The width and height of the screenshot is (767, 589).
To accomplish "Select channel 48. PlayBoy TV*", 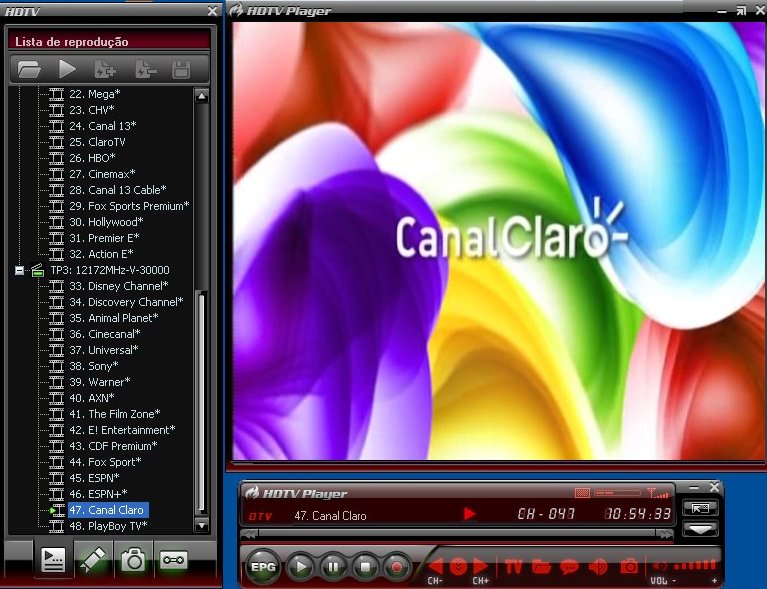I will click(x=108, y=526).
